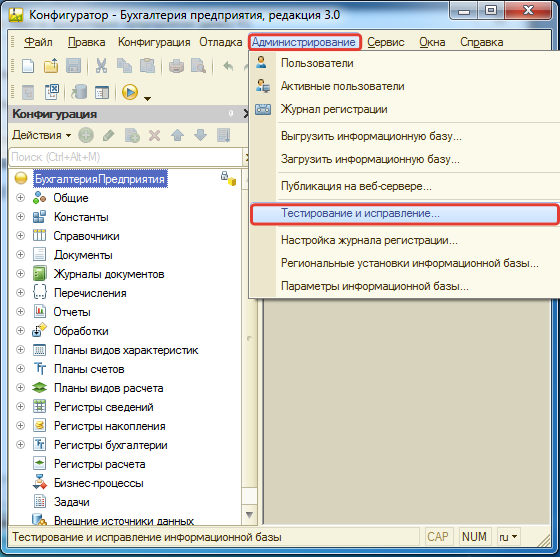Click the Copy toolbar icon
This screenshot has width=560, height=557.
click(x=124, y=66)
